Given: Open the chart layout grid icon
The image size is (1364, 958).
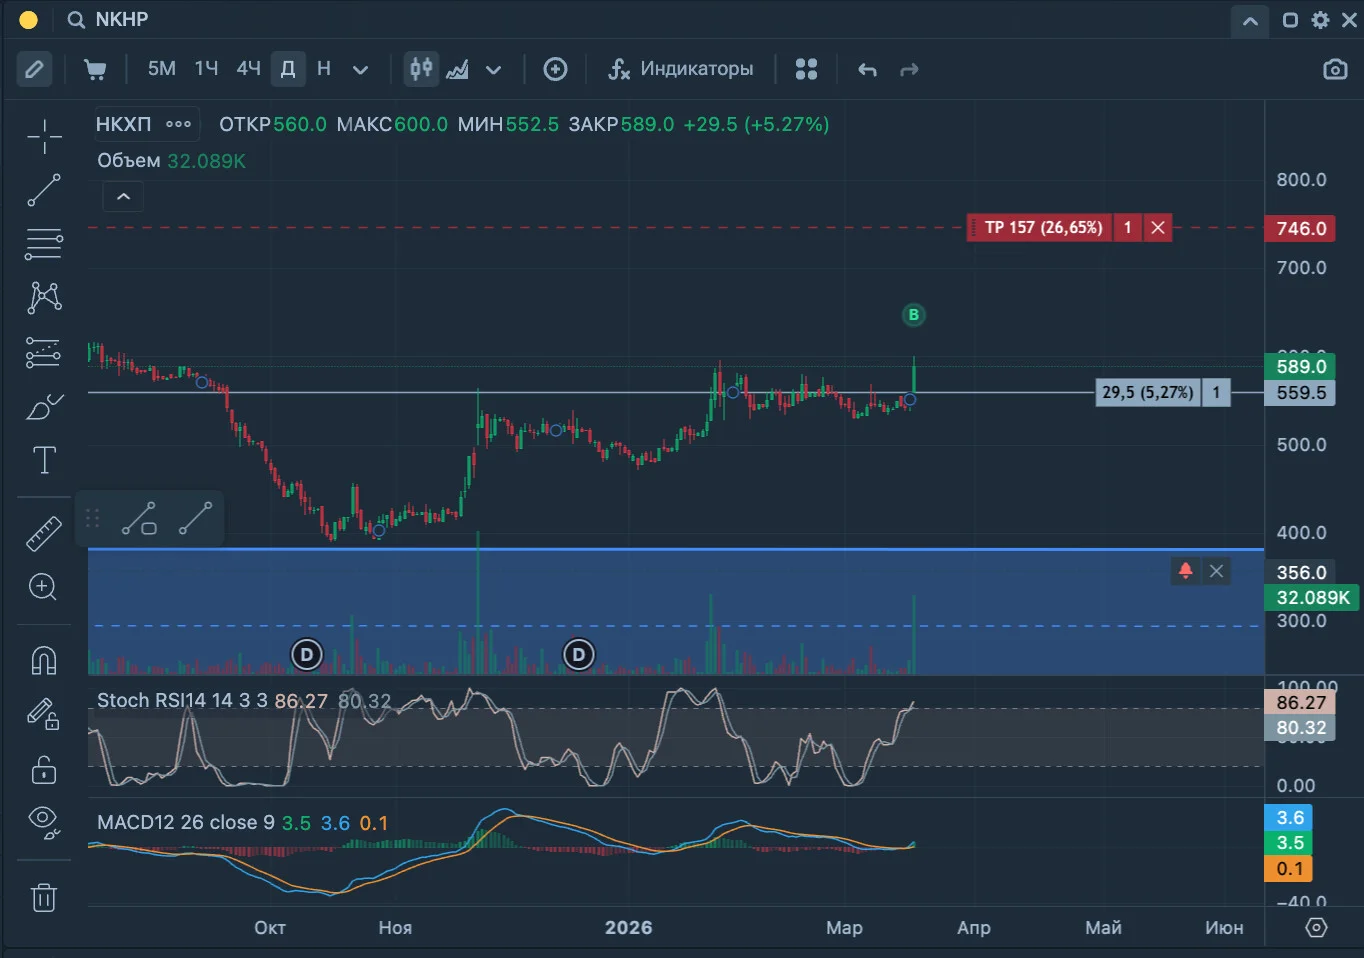Looking at the screenshot, I should tap(806, 69).
